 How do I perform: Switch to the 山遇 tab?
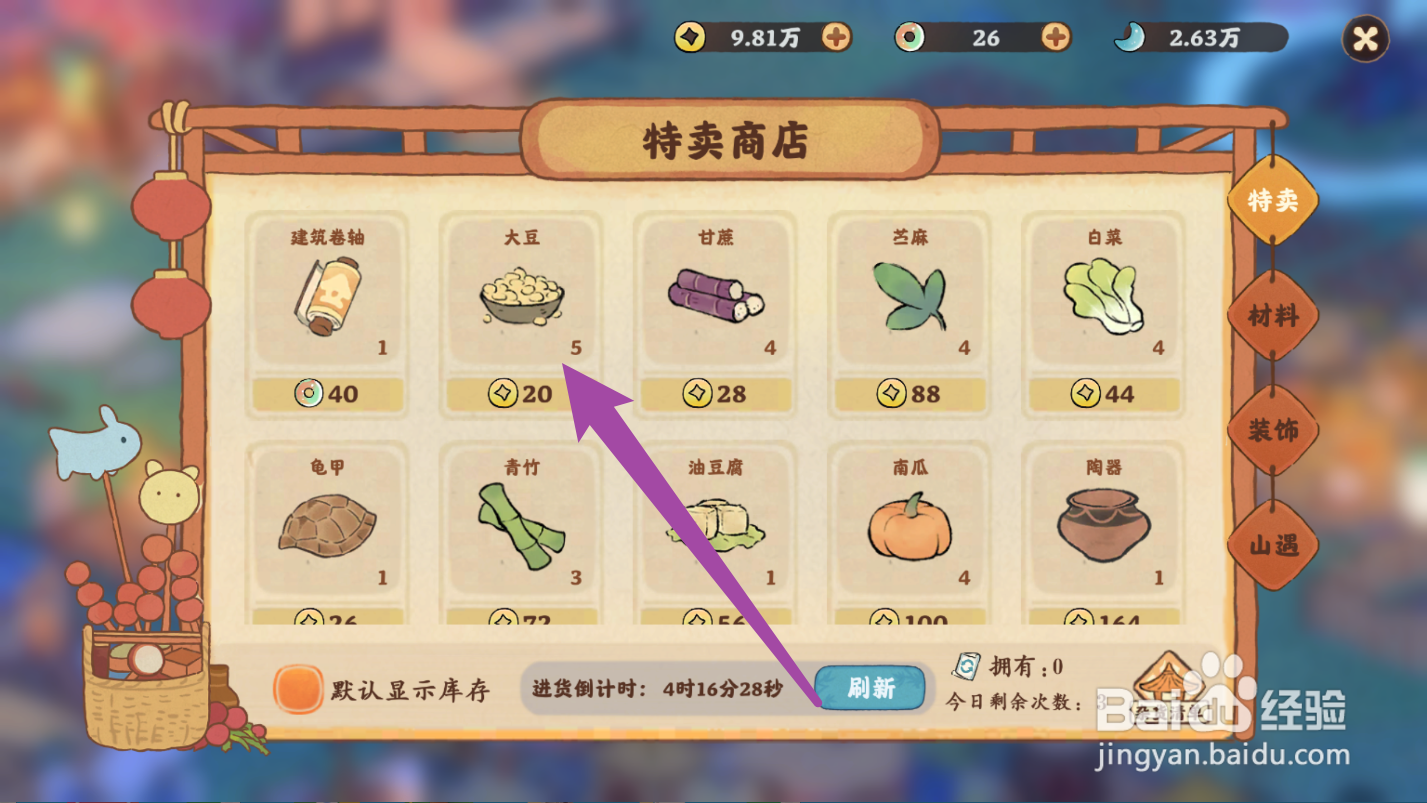1273,546
